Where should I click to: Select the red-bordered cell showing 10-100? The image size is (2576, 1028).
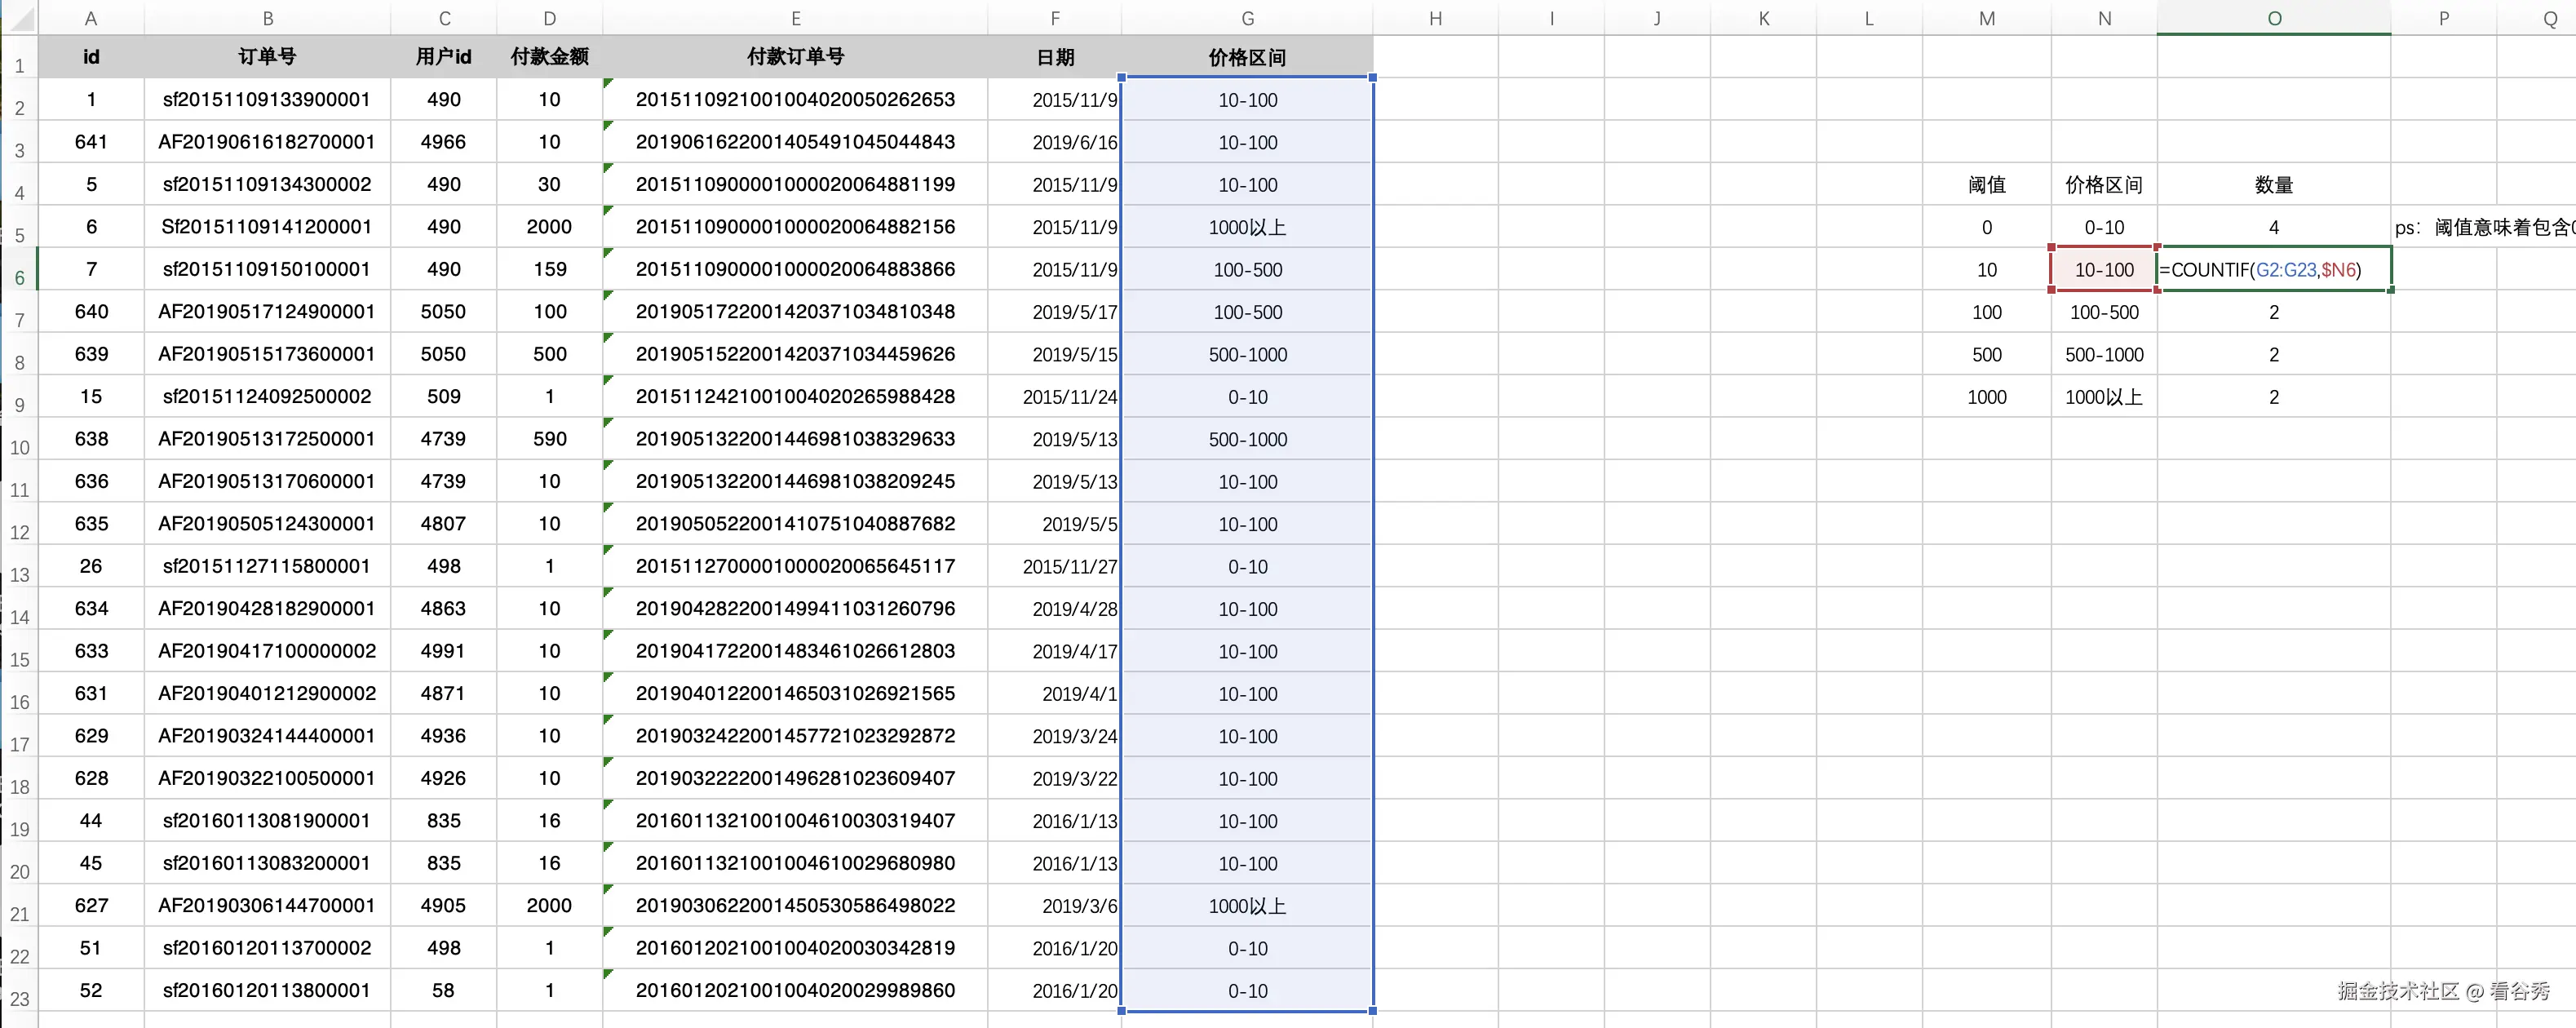tap(2103, 269)
